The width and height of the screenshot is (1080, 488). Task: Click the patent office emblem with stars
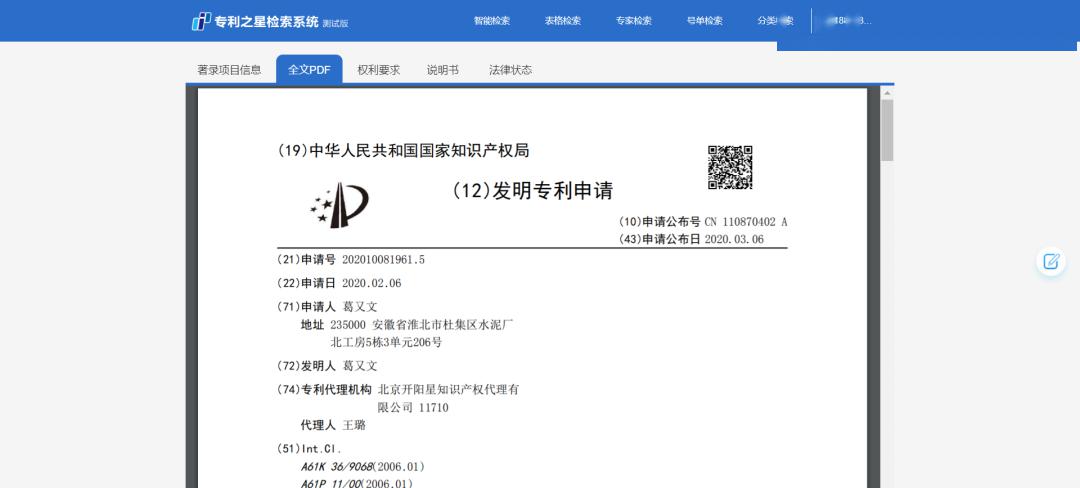tap(339, 205)
